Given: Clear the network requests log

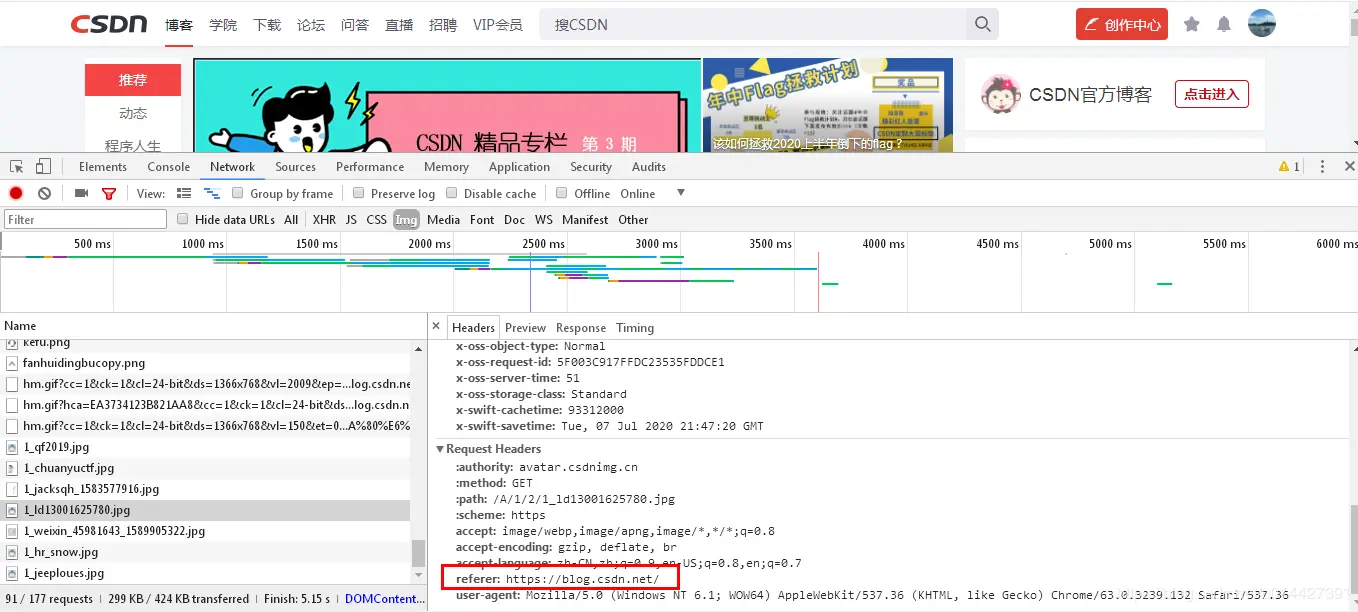Looking at the screenshot, I should click(x=44, y=193).
